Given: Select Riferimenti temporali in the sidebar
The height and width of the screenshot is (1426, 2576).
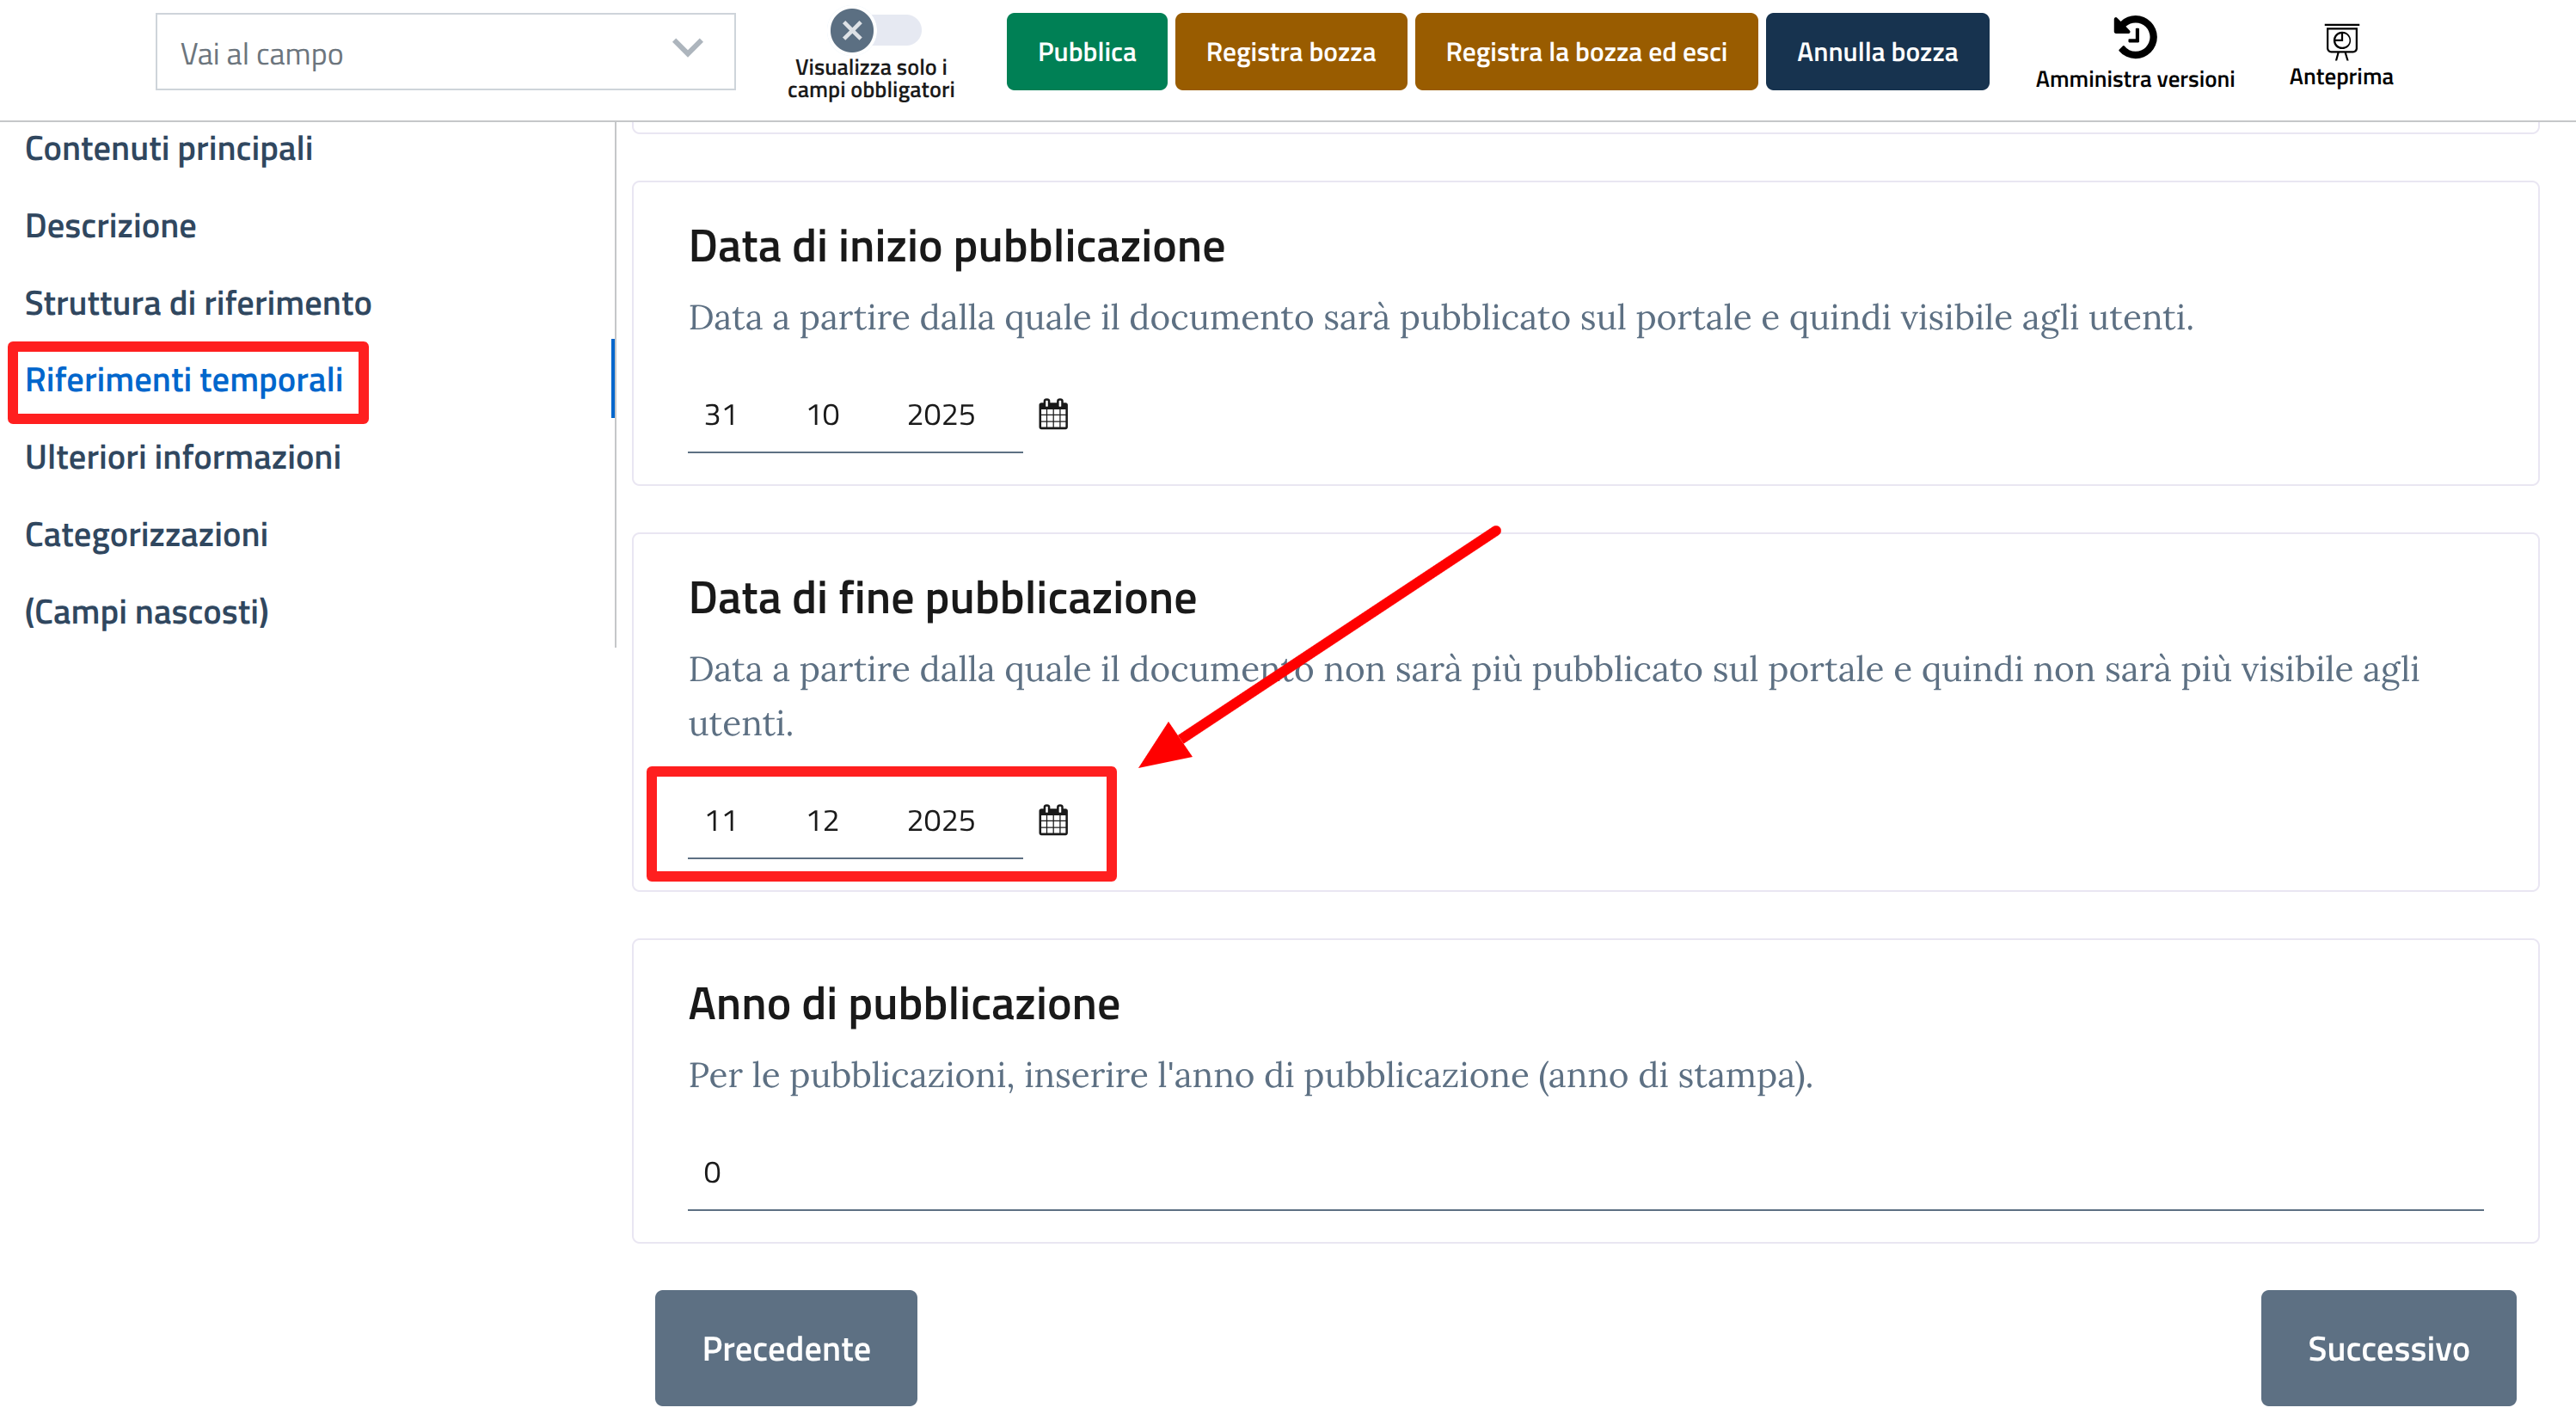Looking at the screenshot, I should pos(184,380).
